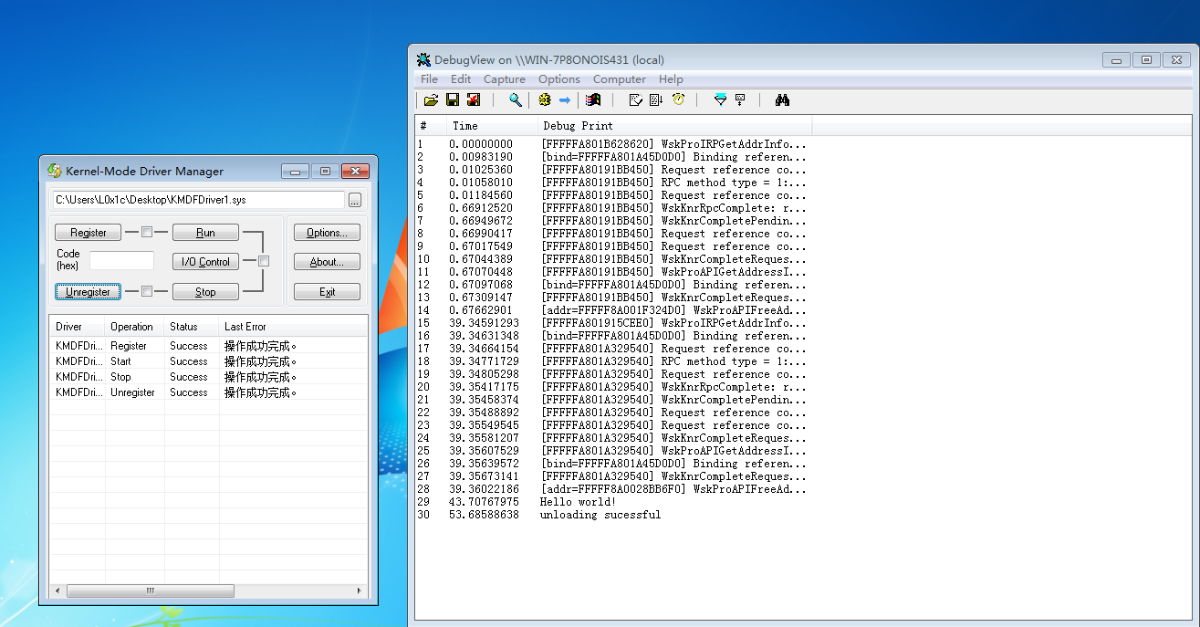The height and width of the screenshot is (627, 1200).
Task: Click the Register button
Action: [x=88, y=232]
